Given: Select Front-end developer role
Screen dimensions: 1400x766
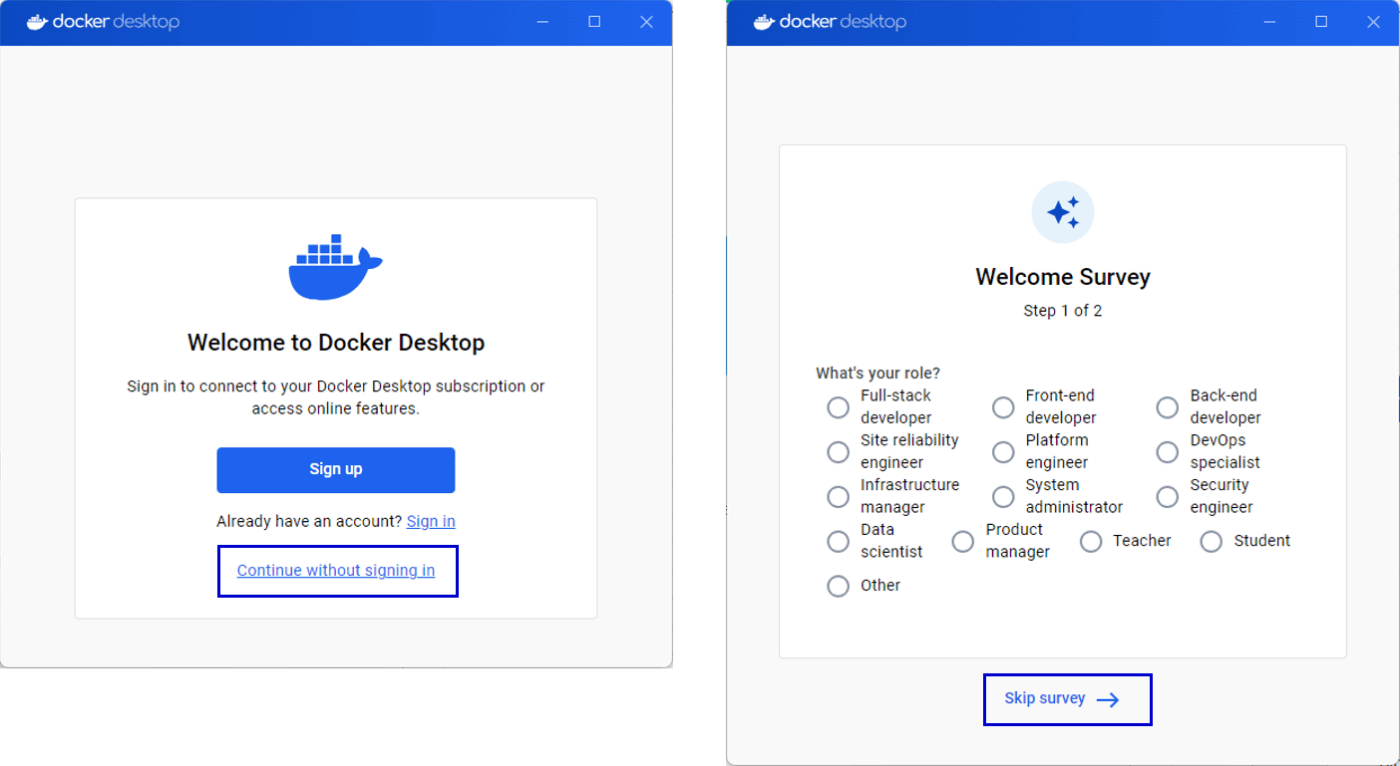Looking at the screenshot, I should tap(1003, 407).
